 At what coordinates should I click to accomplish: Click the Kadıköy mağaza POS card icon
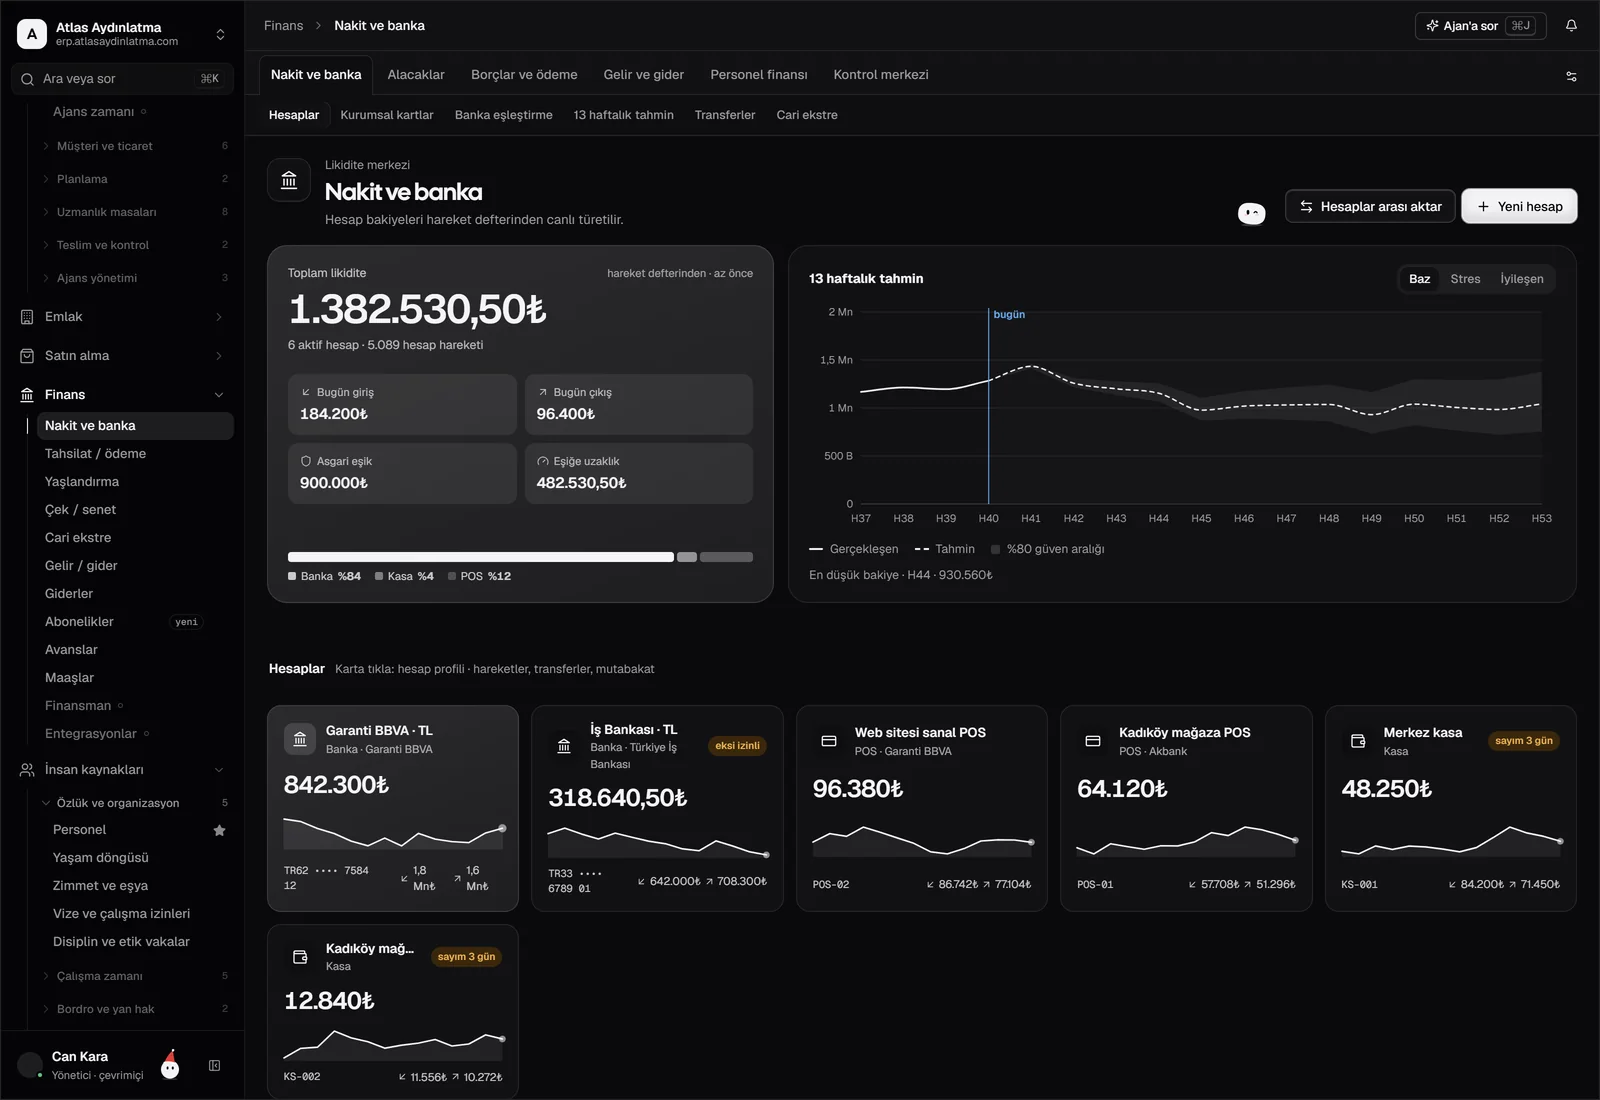[1093, 741]
